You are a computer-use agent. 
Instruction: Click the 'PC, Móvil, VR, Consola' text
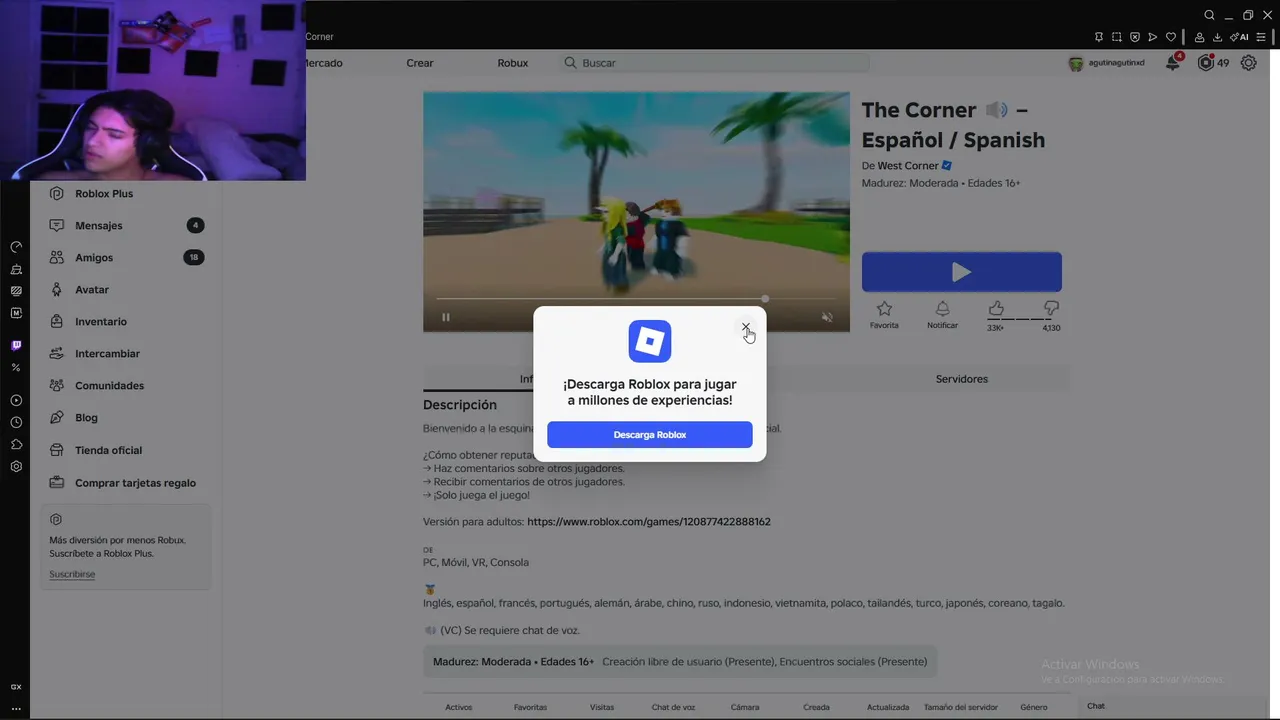click(476, 563)
